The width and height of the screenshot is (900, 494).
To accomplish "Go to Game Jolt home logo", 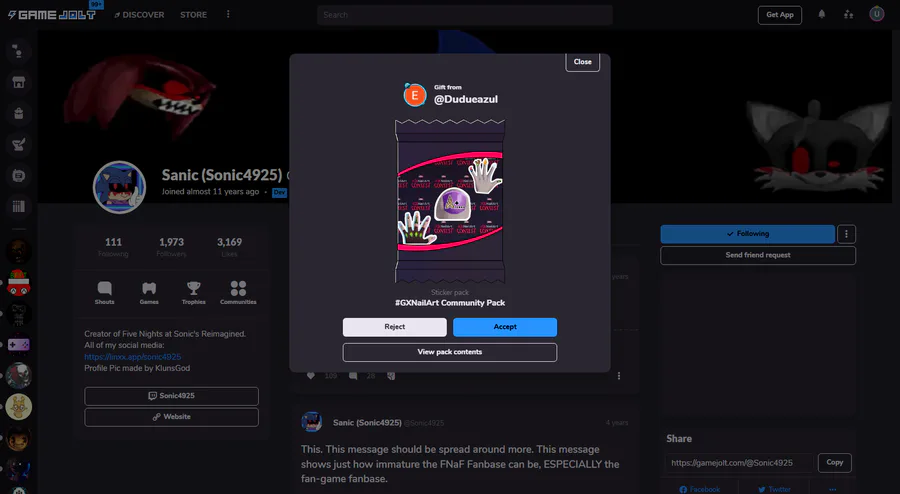I will (x=52, y=15).
